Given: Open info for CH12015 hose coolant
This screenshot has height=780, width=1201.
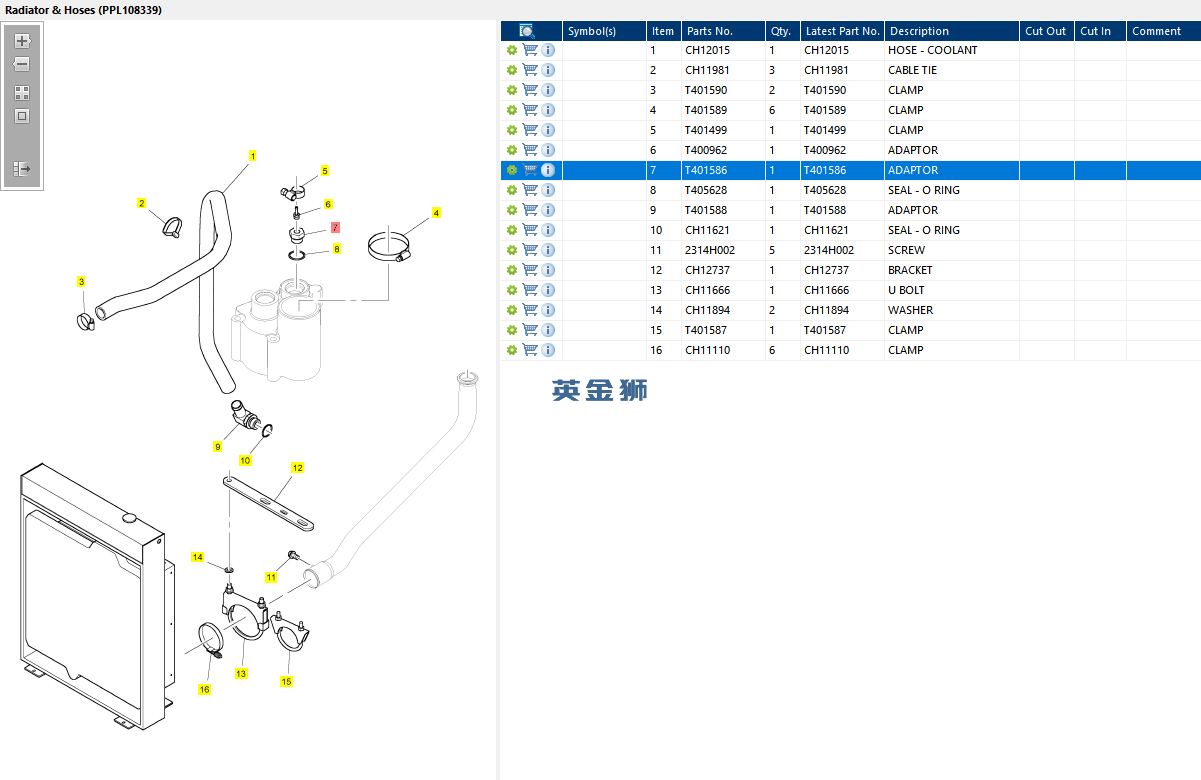Looking at the screenshot, I should point(548,50).
